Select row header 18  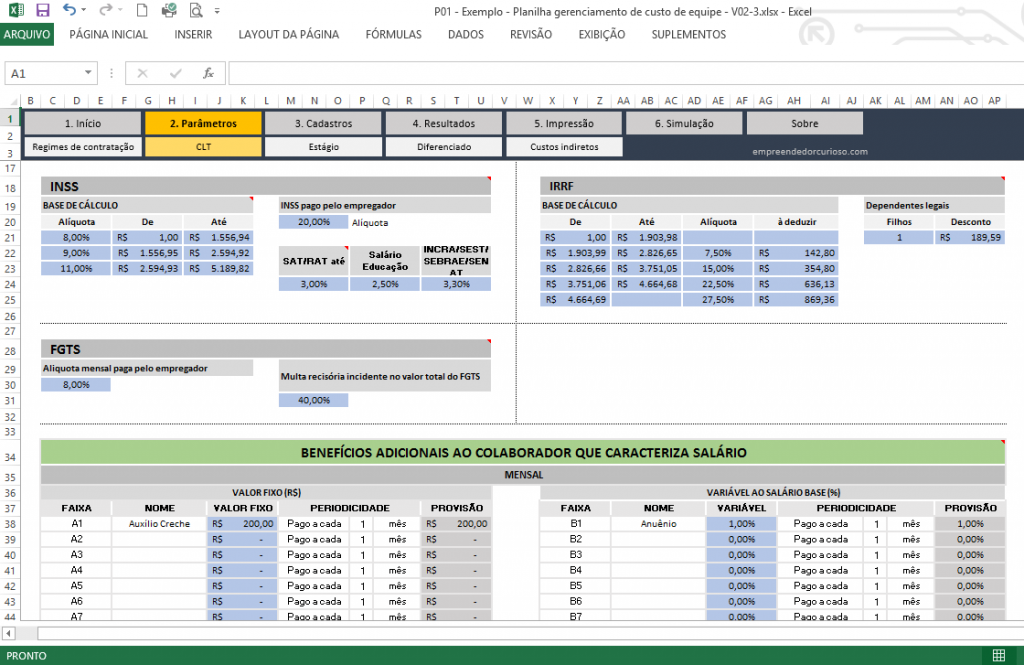[10, 188]
